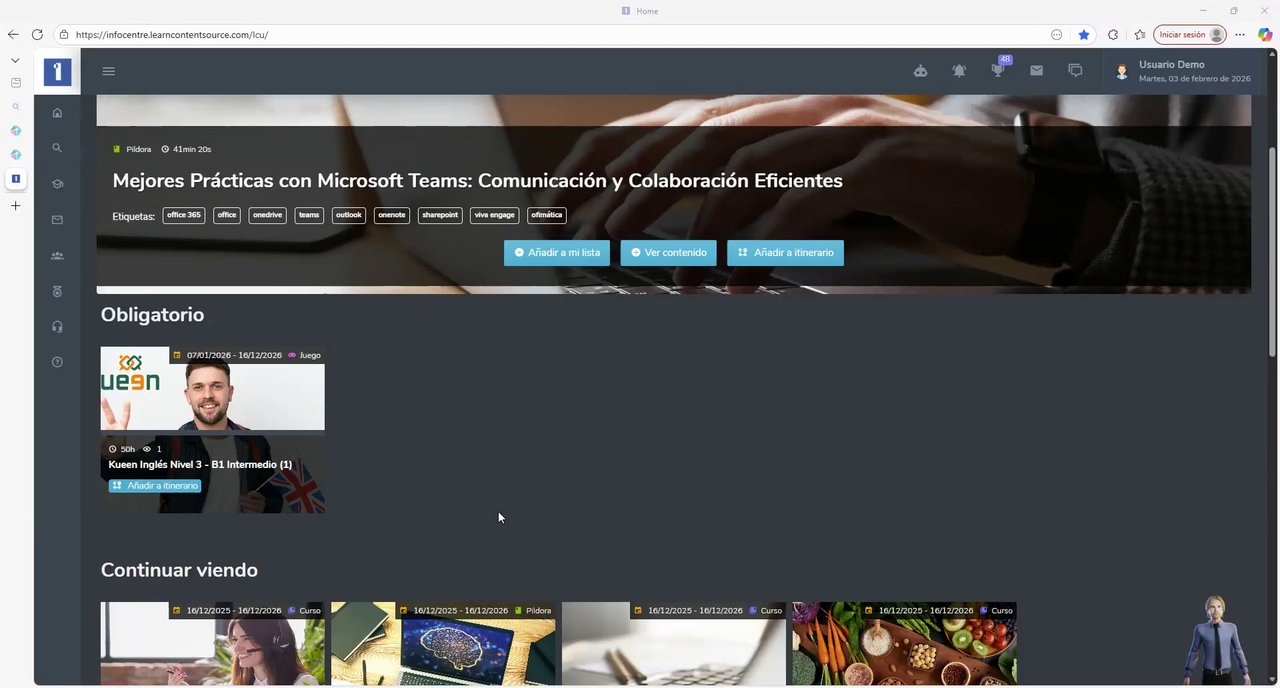The width and height of the screenshot is (1280, 688).
Task: Open the Copilot icon in browser toolbar
Action: point(1265,34)
